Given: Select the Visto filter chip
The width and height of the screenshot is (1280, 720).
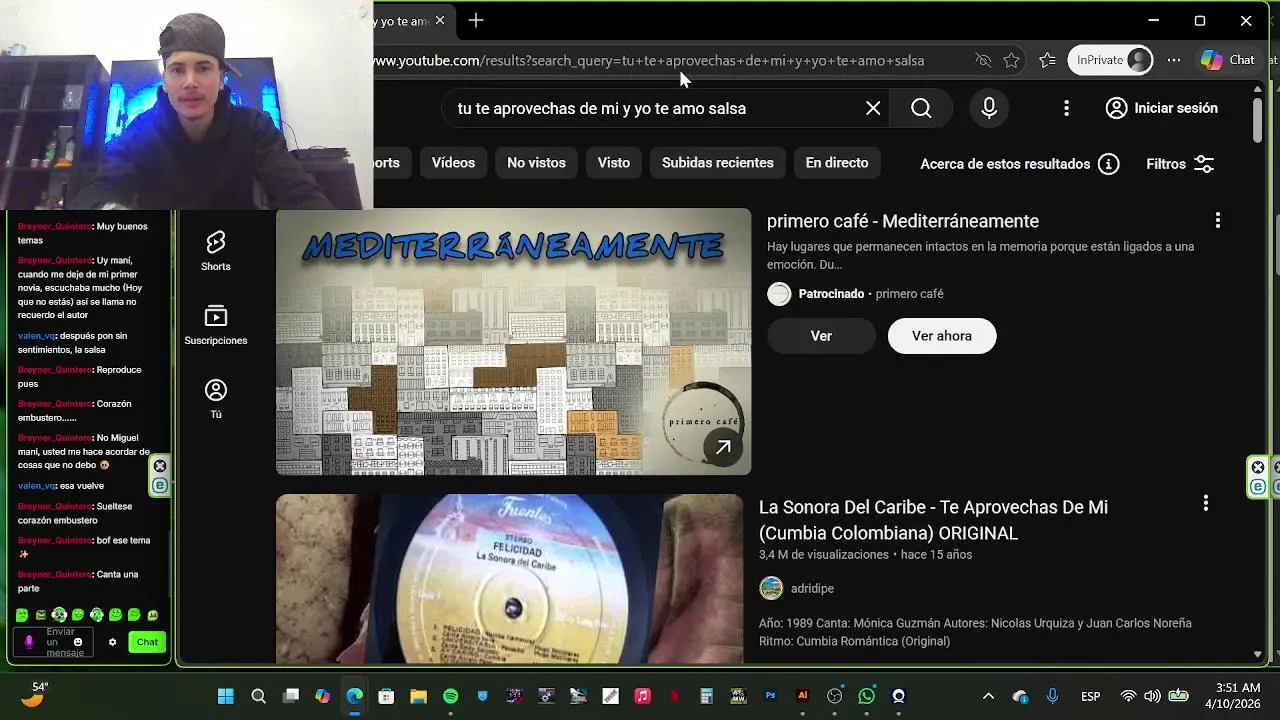Looking at the screenshot, I should 614,163.
